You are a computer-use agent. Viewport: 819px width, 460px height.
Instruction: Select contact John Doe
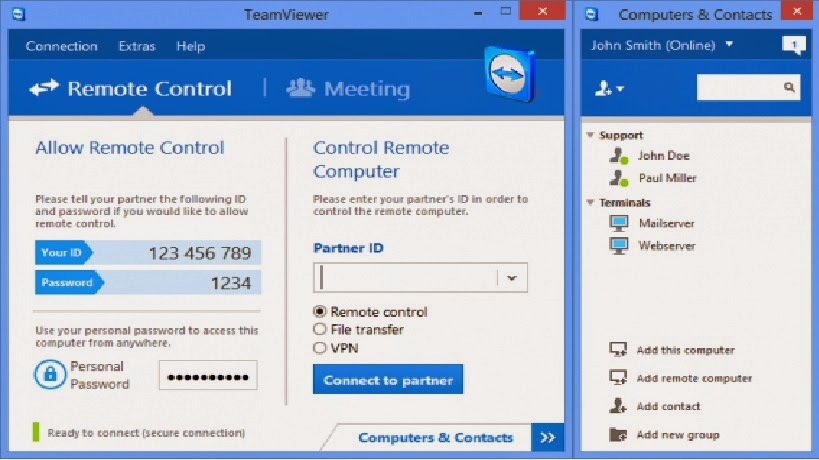(x=663, y=156)
